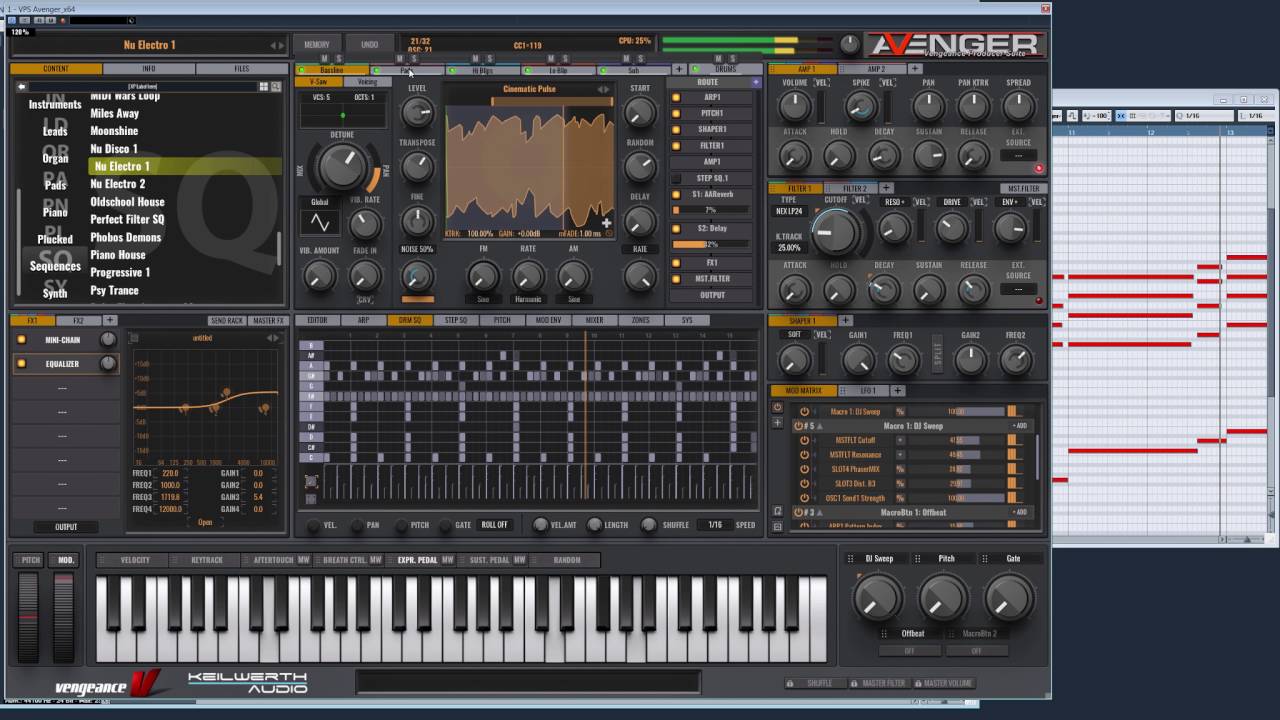Screen dimensions: 1280x720
Task: Click the power icon at top of the mod matrix sidebar
Action: tap(777, 408)
